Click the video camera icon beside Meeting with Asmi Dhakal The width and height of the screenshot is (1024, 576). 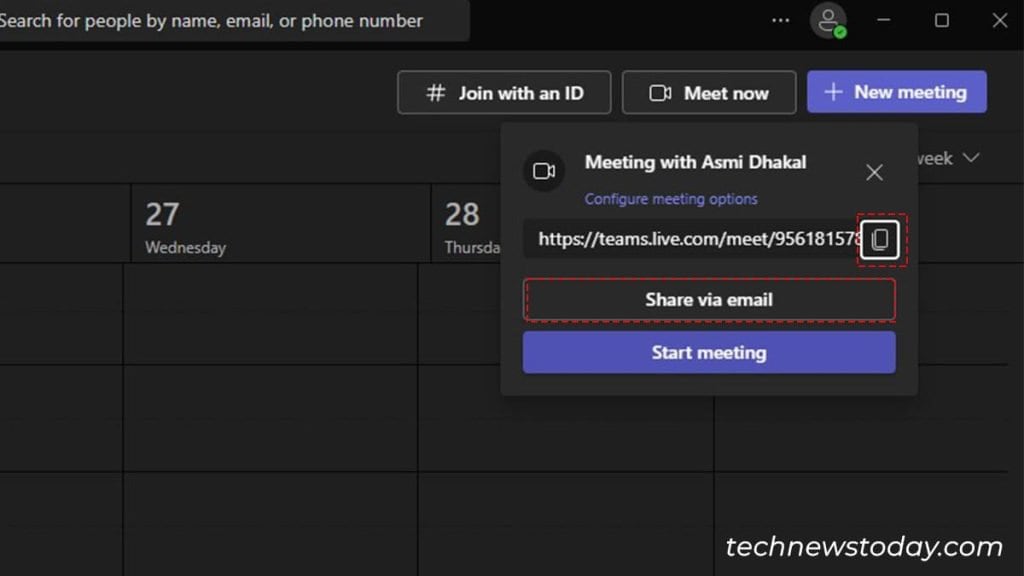[x=544, y=170]
